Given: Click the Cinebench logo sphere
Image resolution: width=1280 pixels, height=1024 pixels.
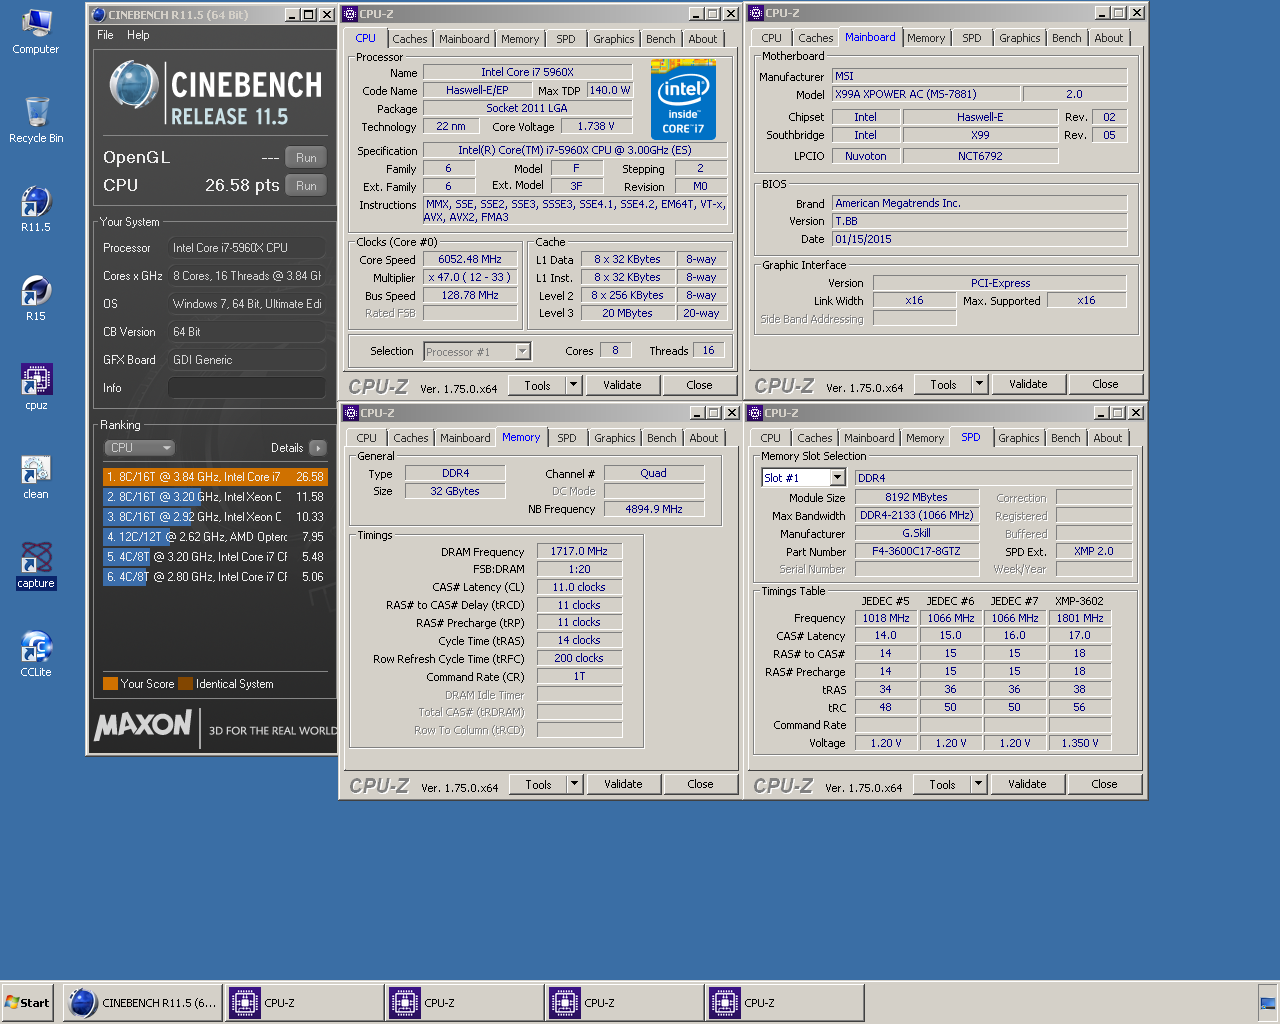Looking at the screenshot, I should pyautogui.click(x=133, y=86).
